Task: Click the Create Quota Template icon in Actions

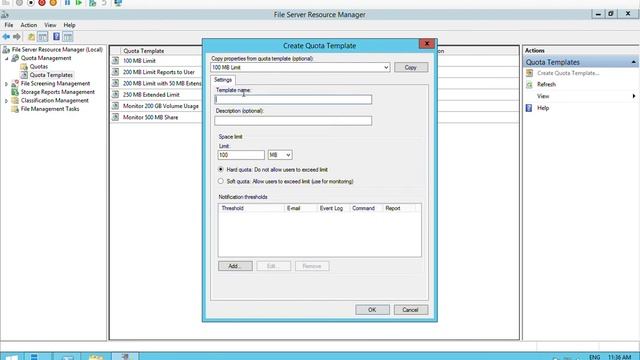Action: (529, 73)
